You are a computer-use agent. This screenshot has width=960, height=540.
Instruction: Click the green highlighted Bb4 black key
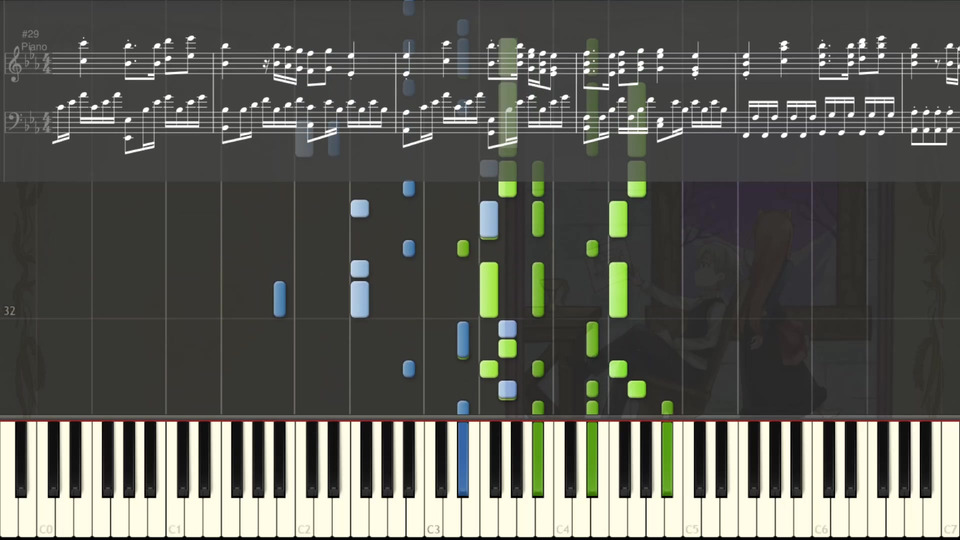point(667,458)
